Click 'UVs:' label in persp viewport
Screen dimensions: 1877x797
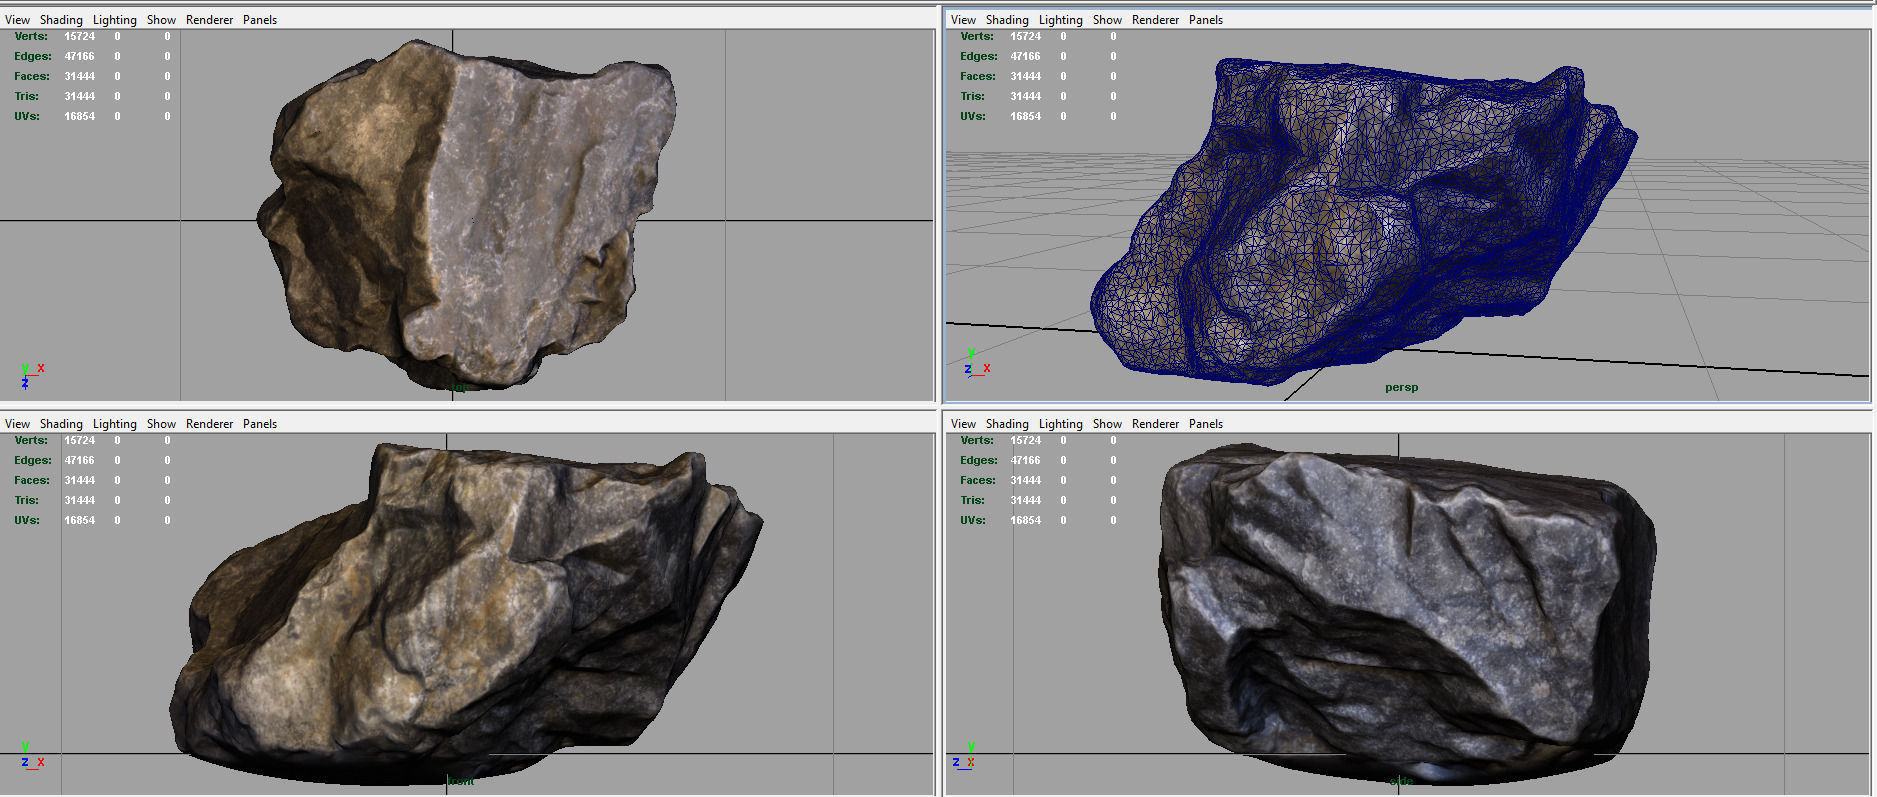(973, 116)
